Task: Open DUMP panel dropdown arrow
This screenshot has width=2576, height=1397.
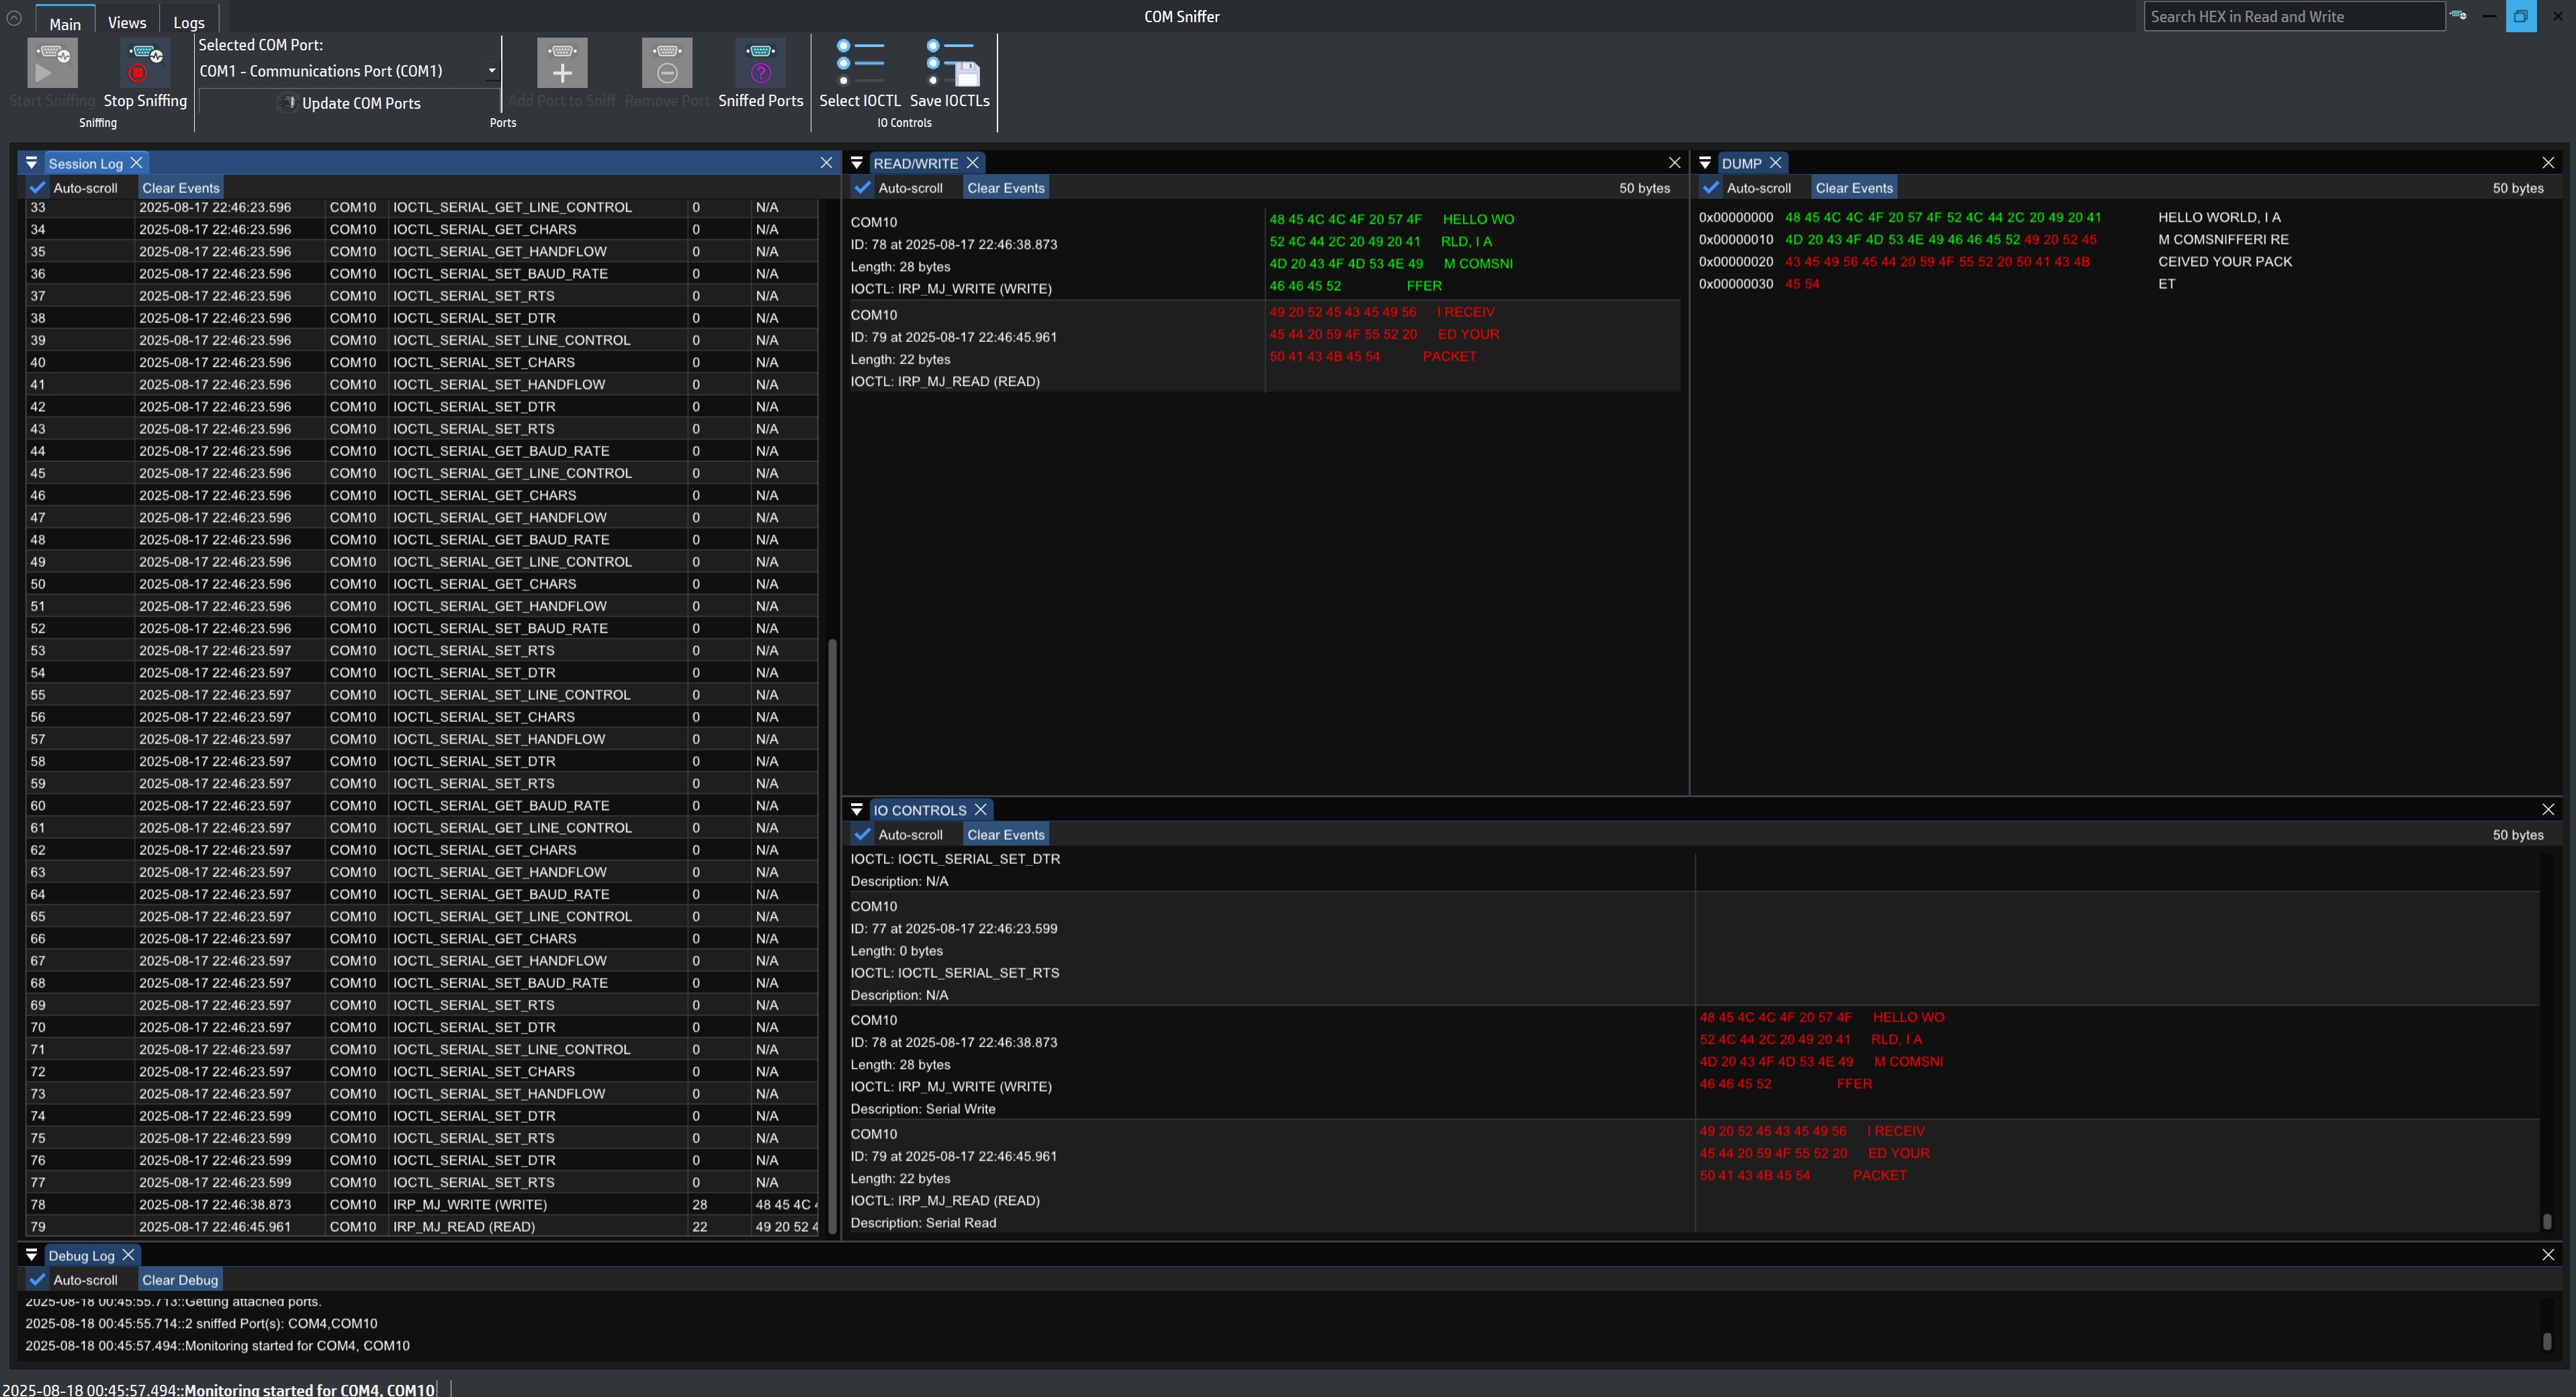Action: [1705, 163]
